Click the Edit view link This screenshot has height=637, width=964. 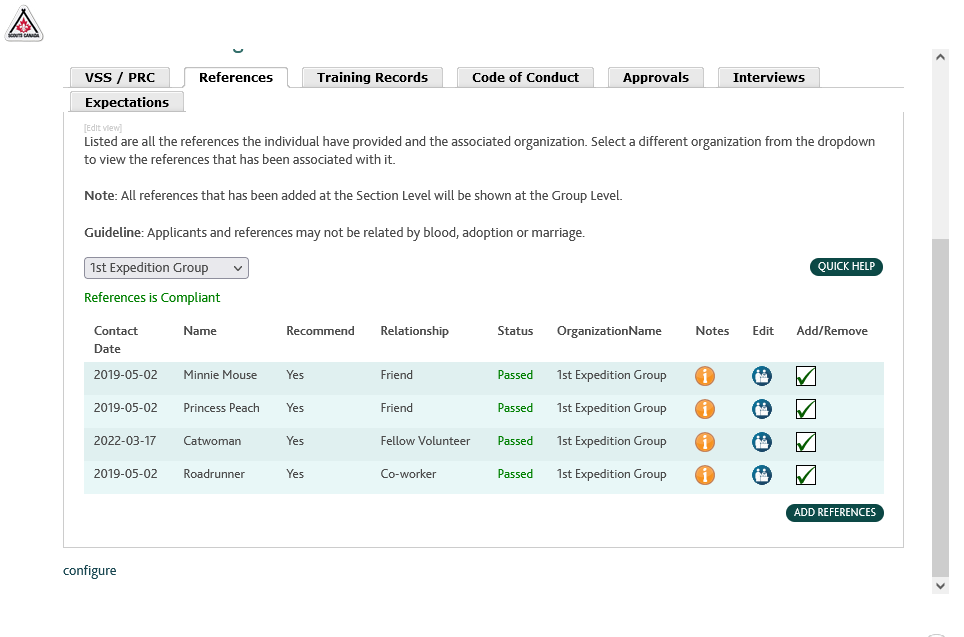click(103, 128)
